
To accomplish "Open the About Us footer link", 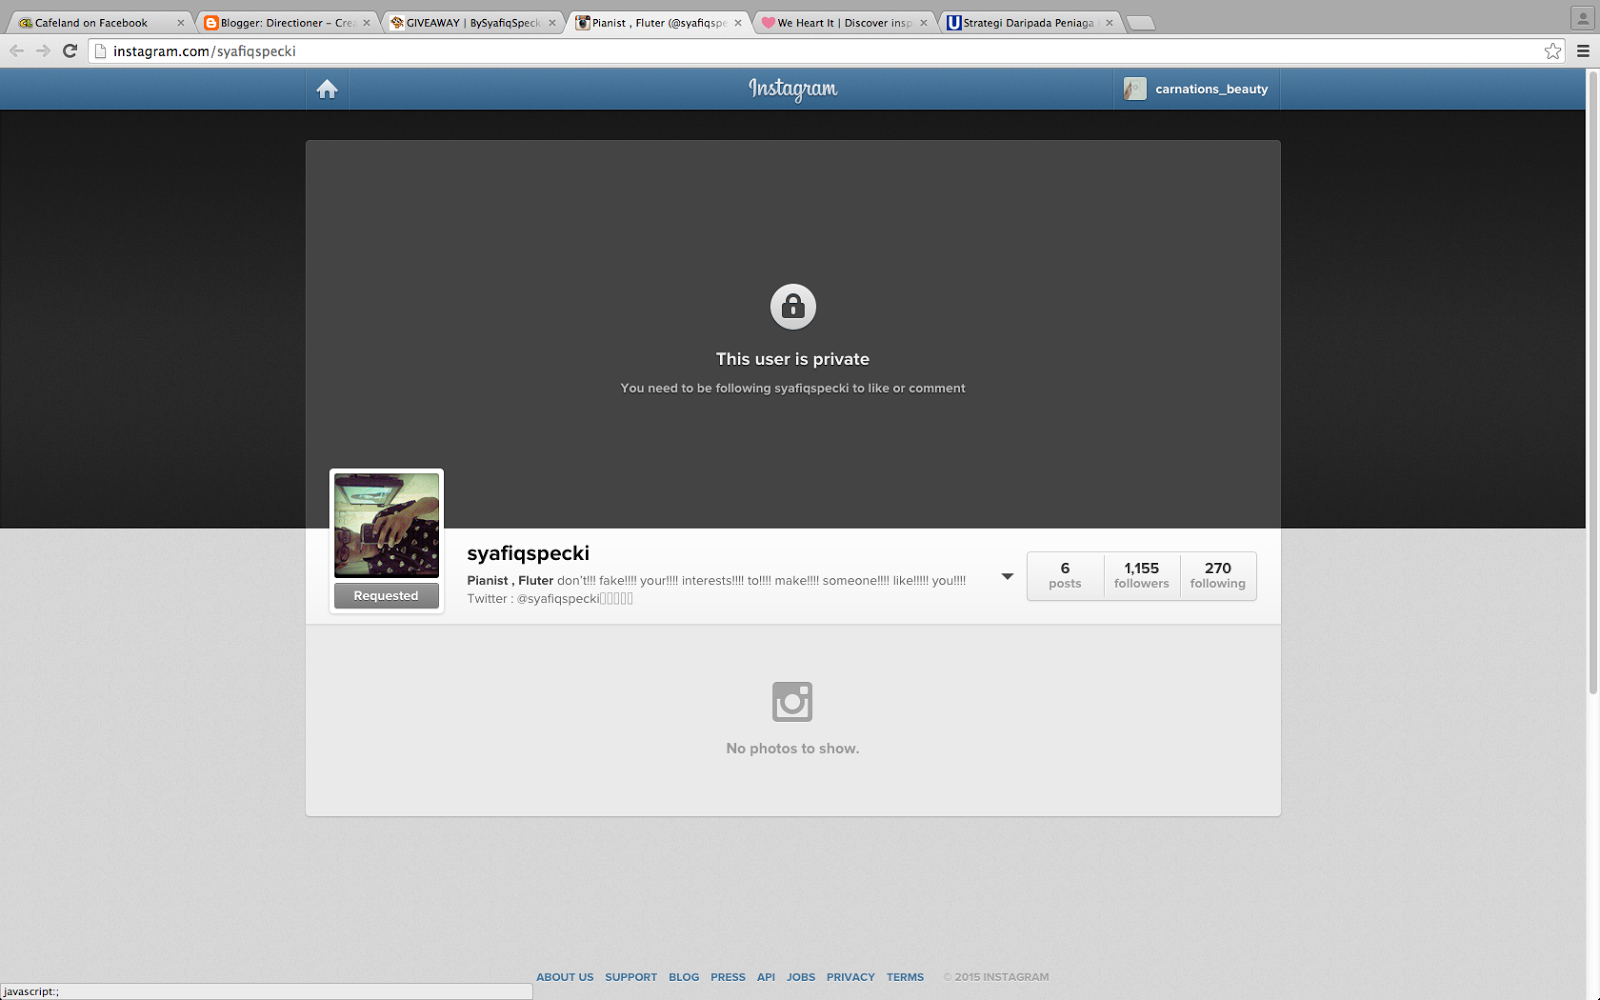I will 565,977.
